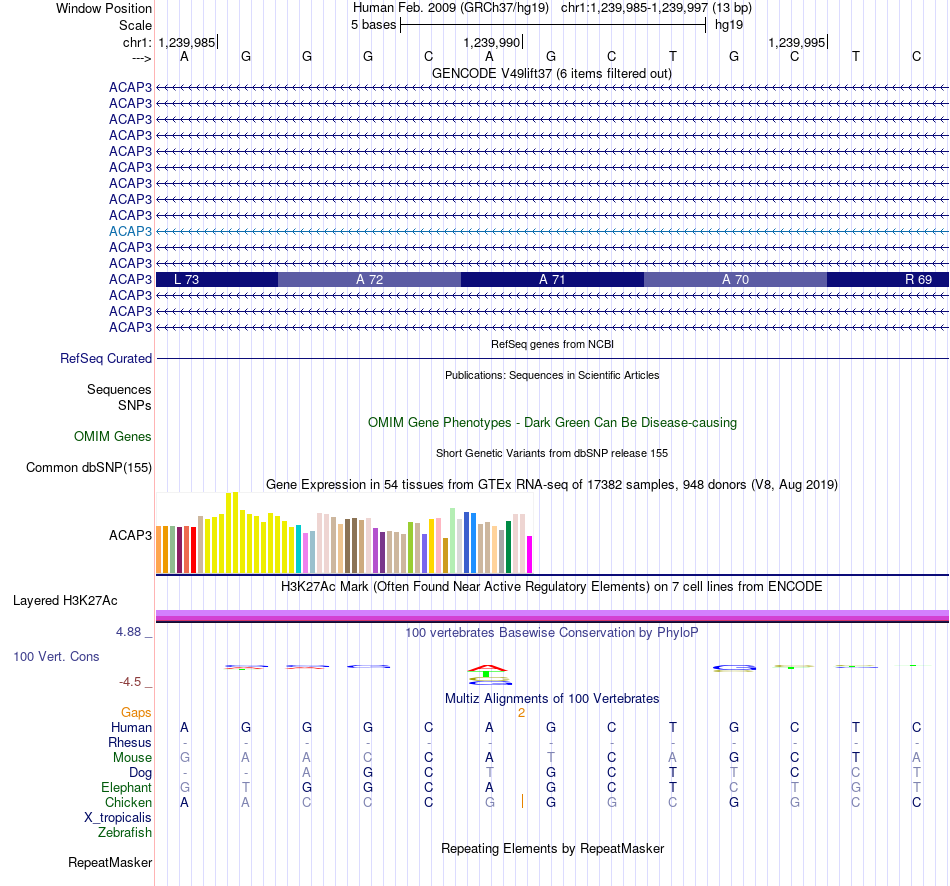
Task: Click the chr1:1,239,985-1,239,997 (13 bp) position text
Action: tap(656, 8)
